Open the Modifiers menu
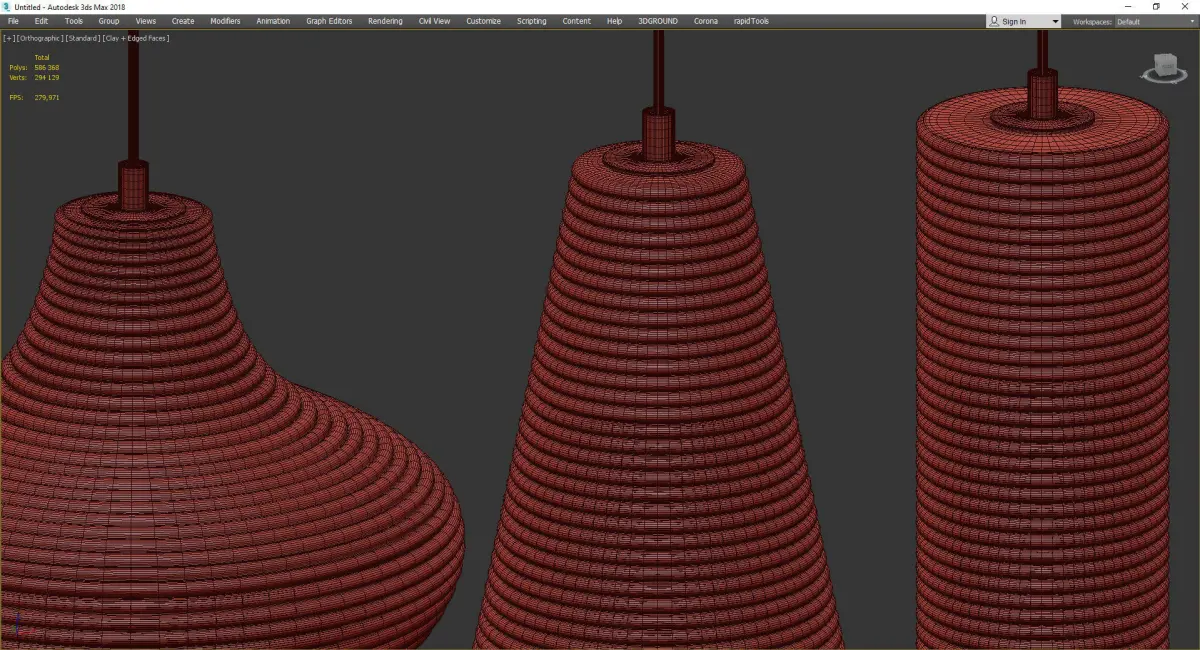Image resolution: width=1200 pixels, height=650 pixels. [225, 21]
